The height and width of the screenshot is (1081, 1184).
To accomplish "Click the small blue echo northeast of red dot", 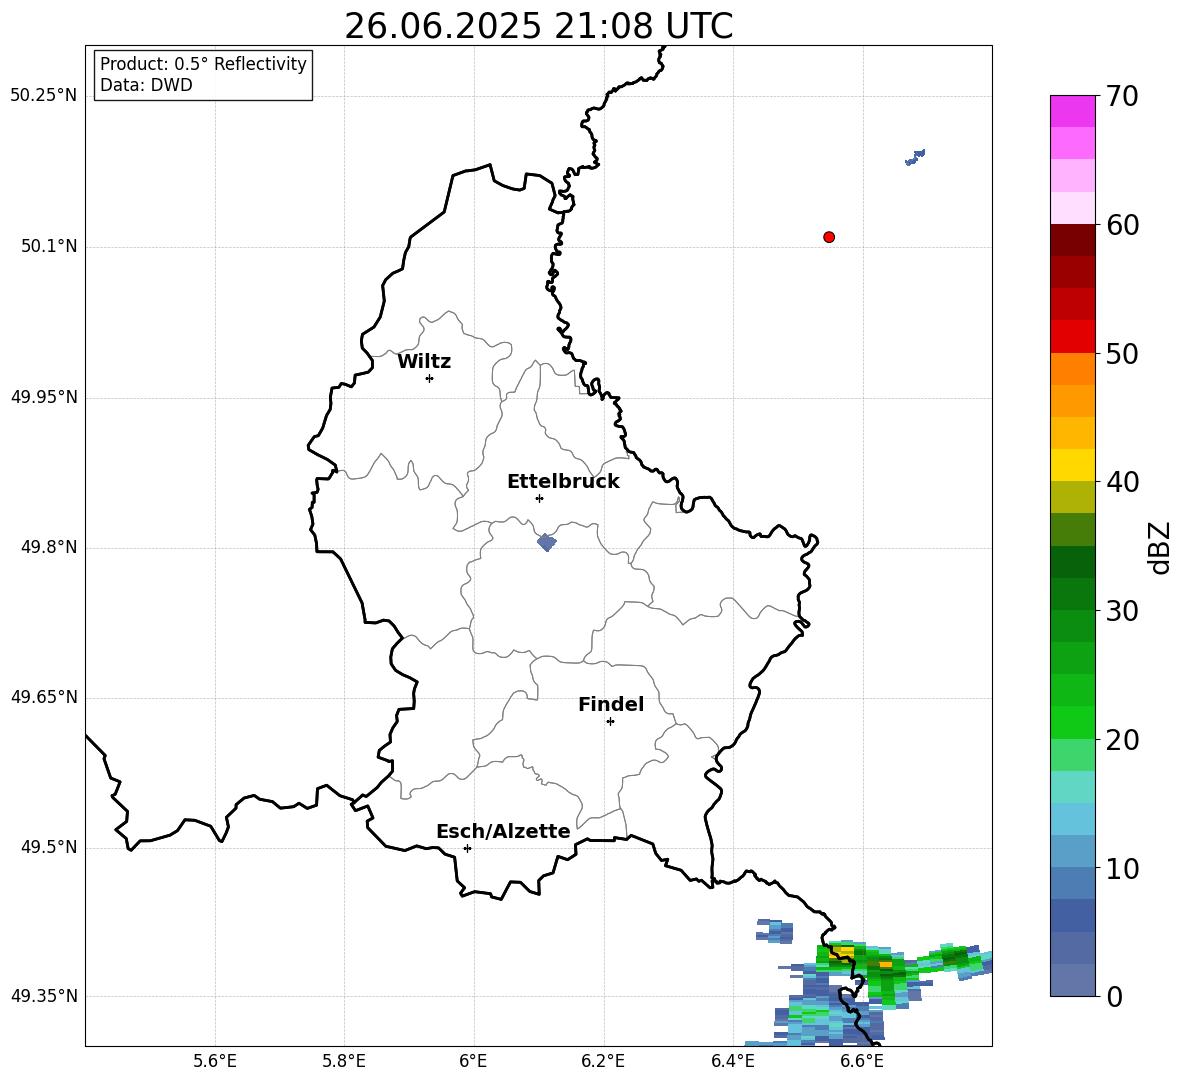I will (x=915, y=157).
